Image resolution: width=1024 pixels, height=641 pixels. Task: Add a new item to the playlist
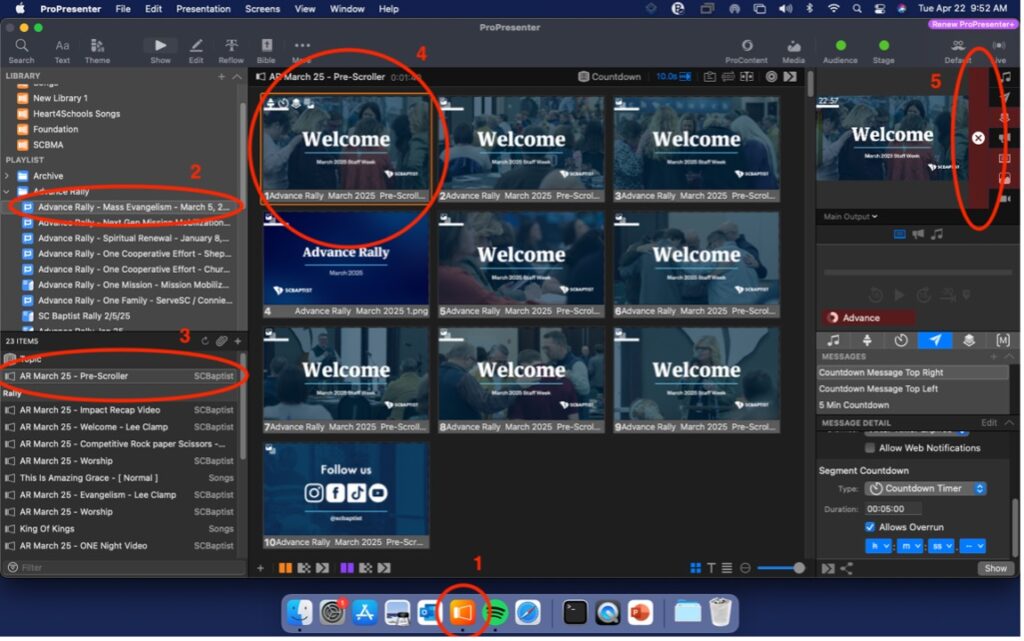tap(238, 341)
